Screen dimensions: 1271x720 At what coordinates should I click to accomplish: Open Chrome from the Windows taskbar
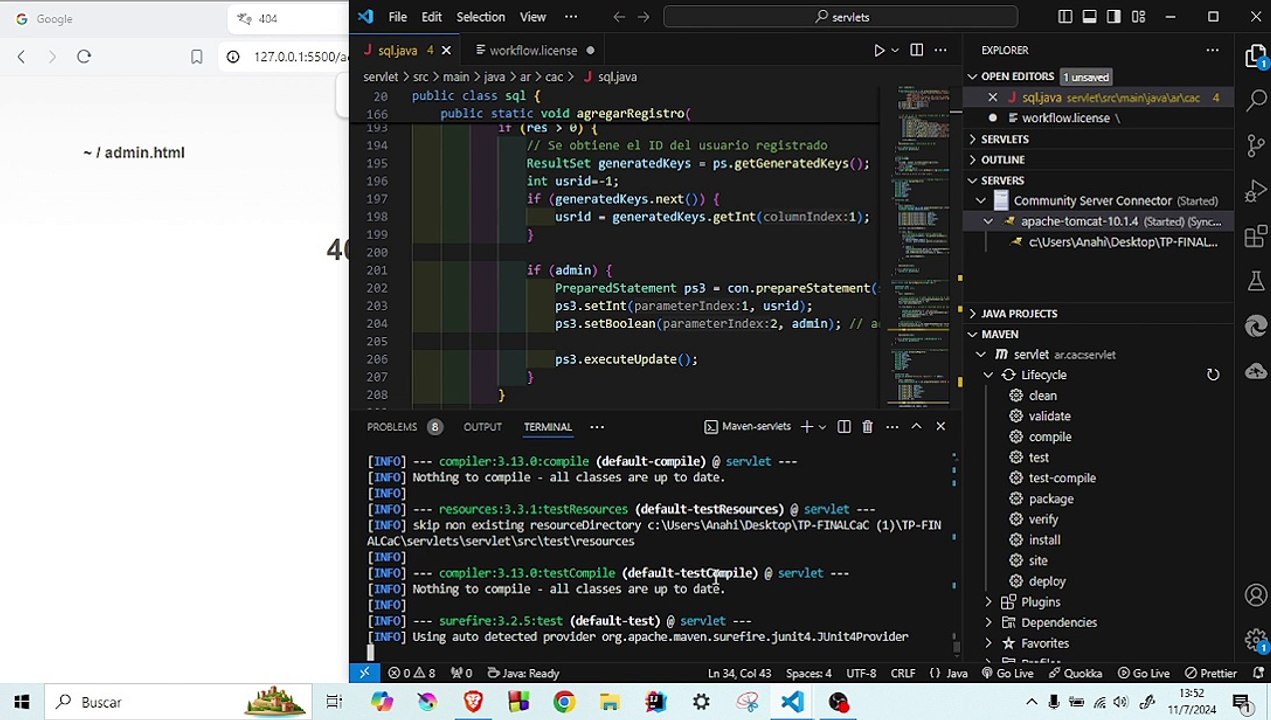click(x=564, y=702)
